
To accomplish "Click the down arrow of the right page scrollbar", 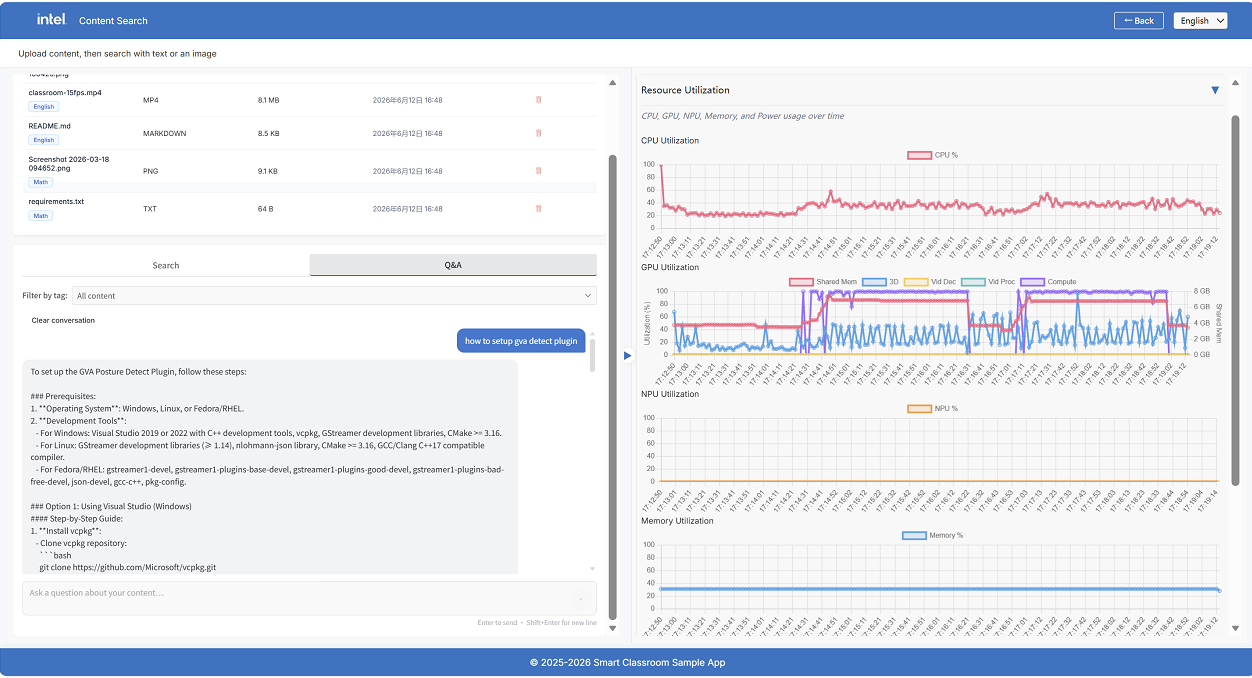I will (x=1235, y=629).
